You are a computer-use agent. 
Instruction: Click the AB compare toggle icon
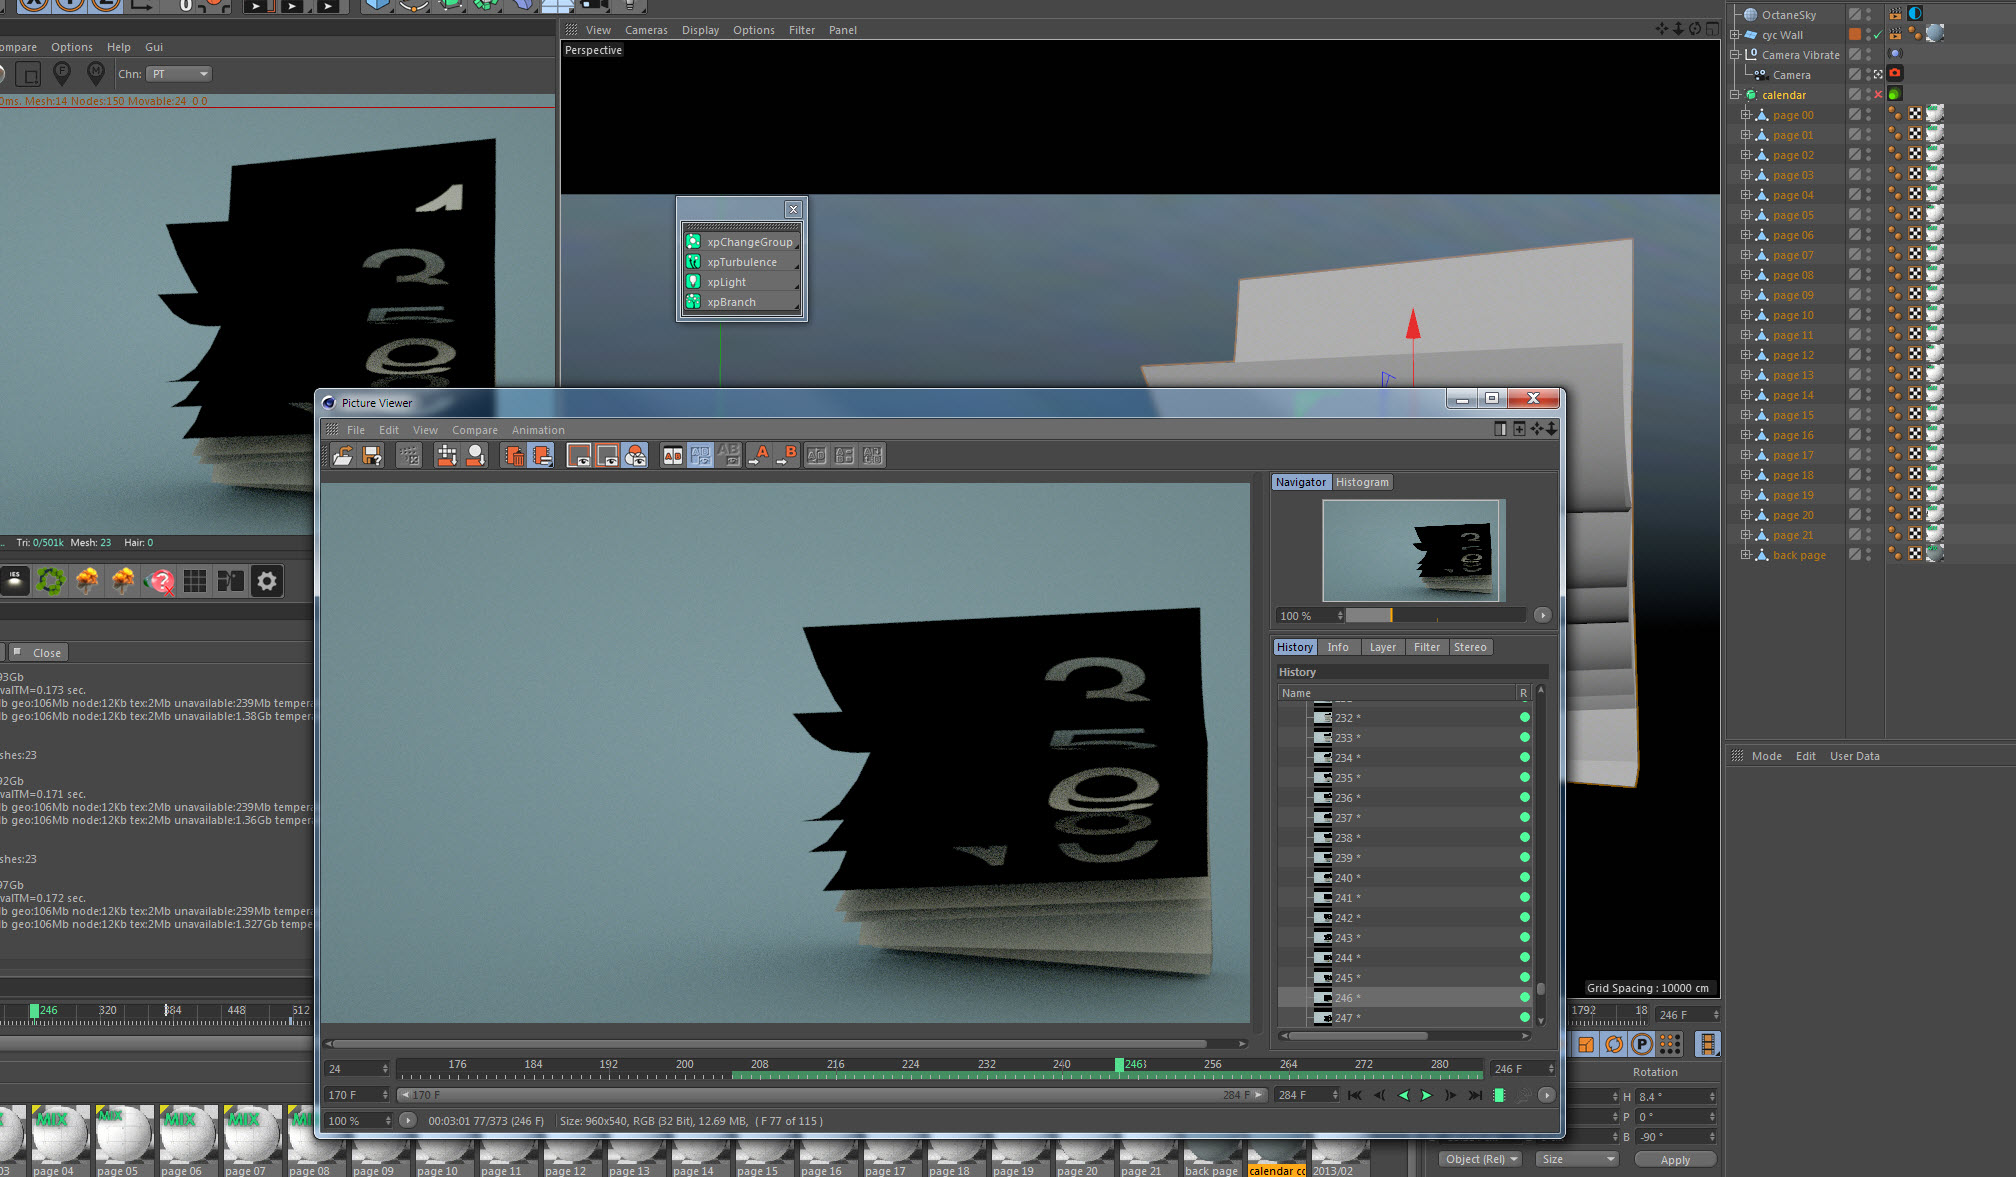click(x=673, y=456)
